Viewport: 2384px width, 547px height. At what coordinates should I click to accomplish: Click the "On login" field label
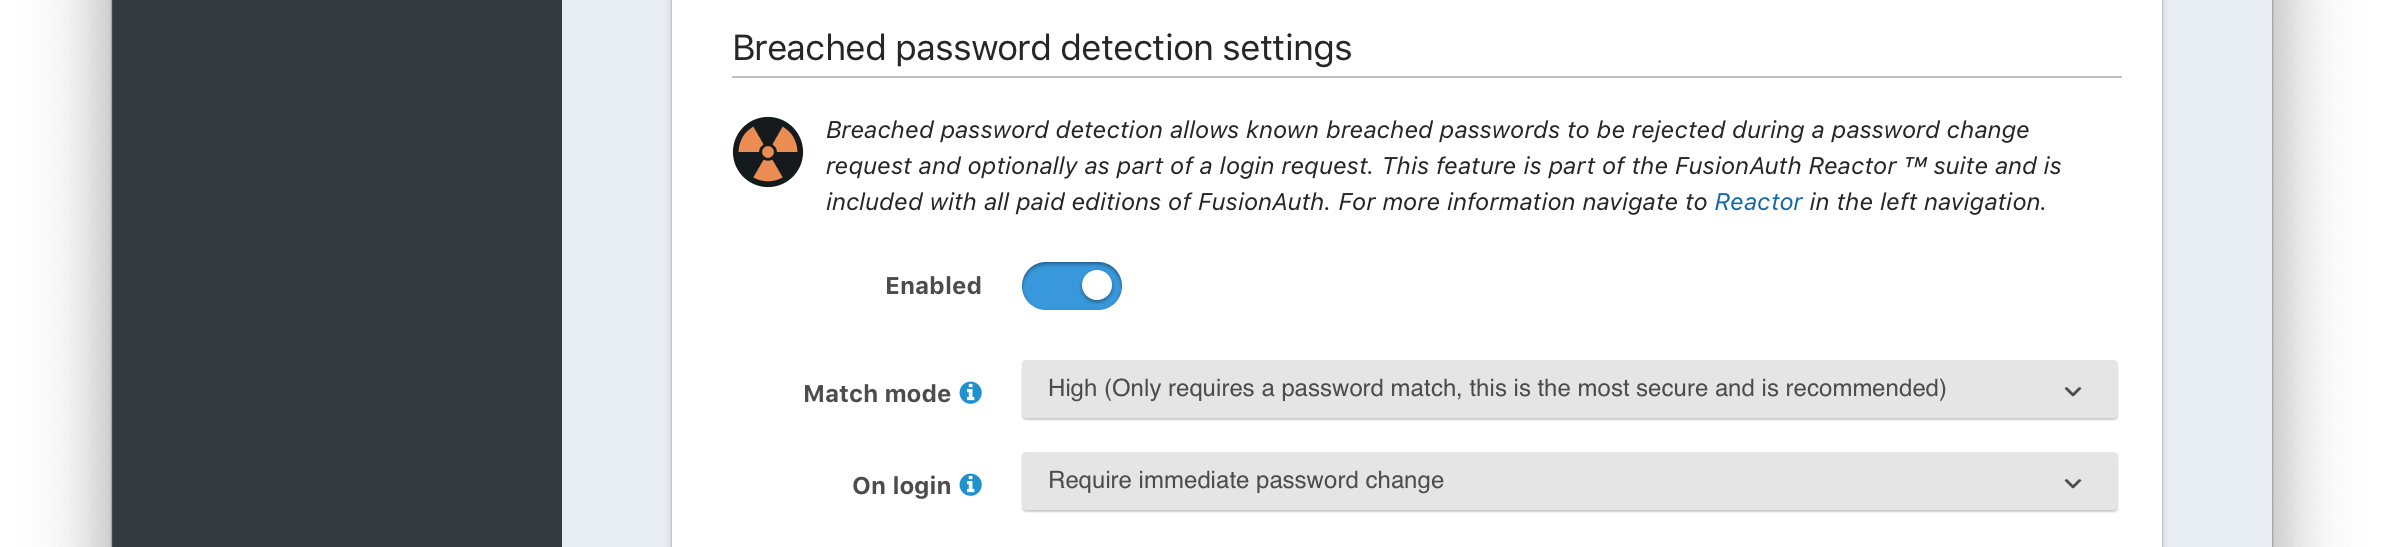click(901, 486)
